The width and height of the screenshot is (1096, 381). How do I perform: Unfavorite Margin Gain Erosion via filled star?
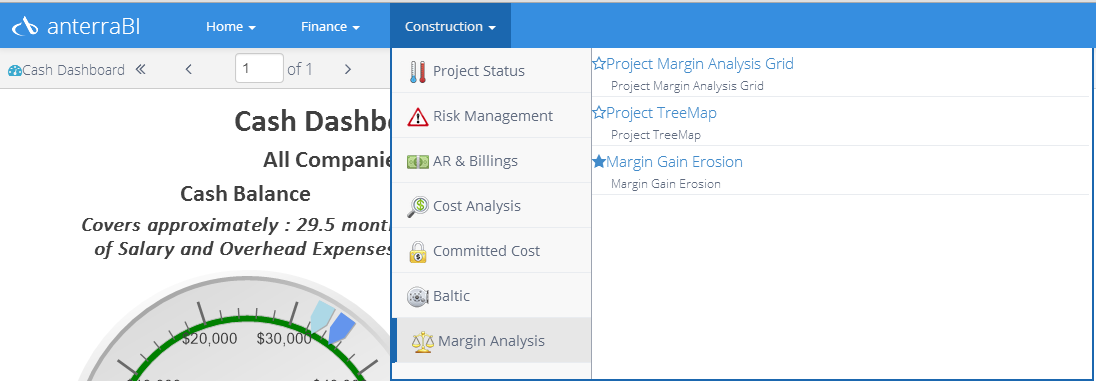pyautogui.click(x=598, y=161)
